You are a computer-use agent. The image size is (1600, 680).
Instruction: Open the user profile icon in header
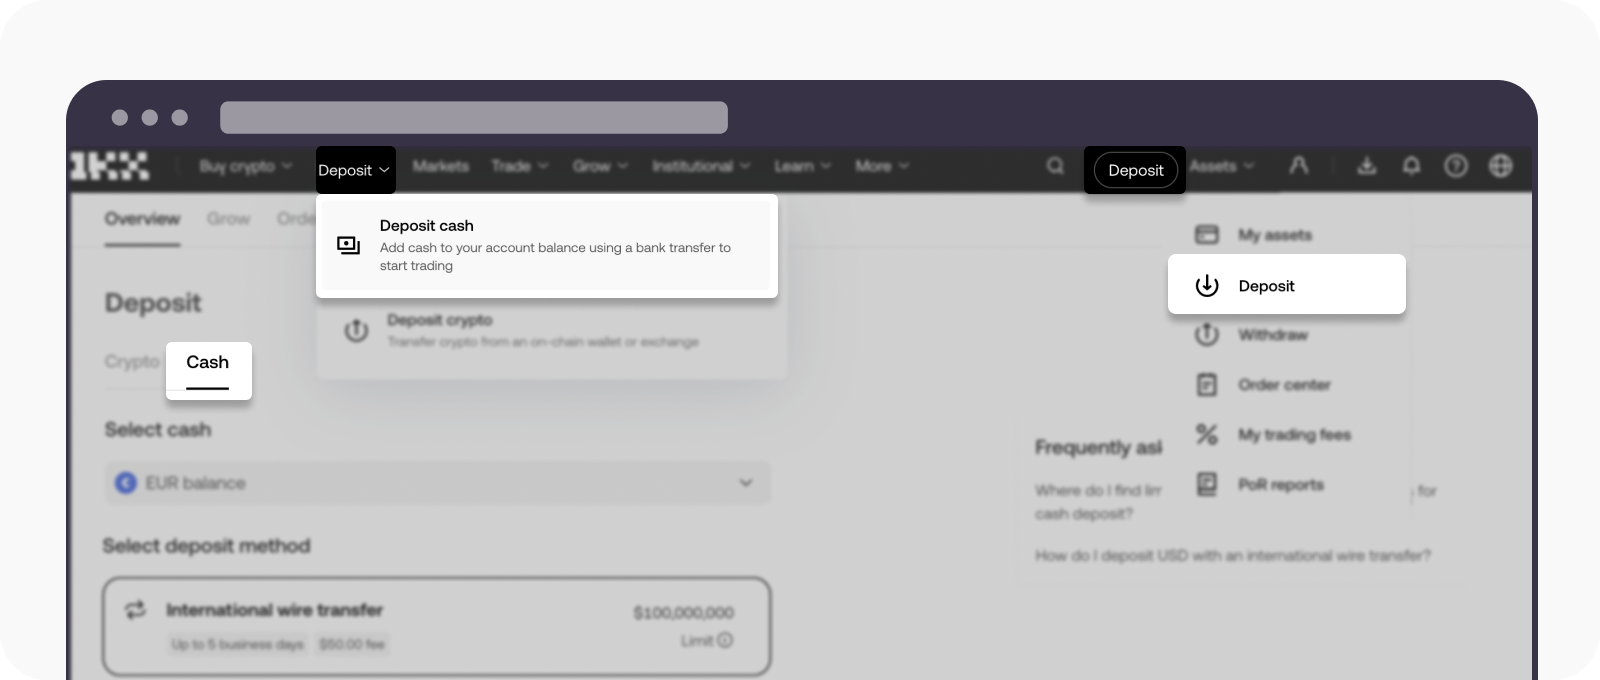[1298, 166]
